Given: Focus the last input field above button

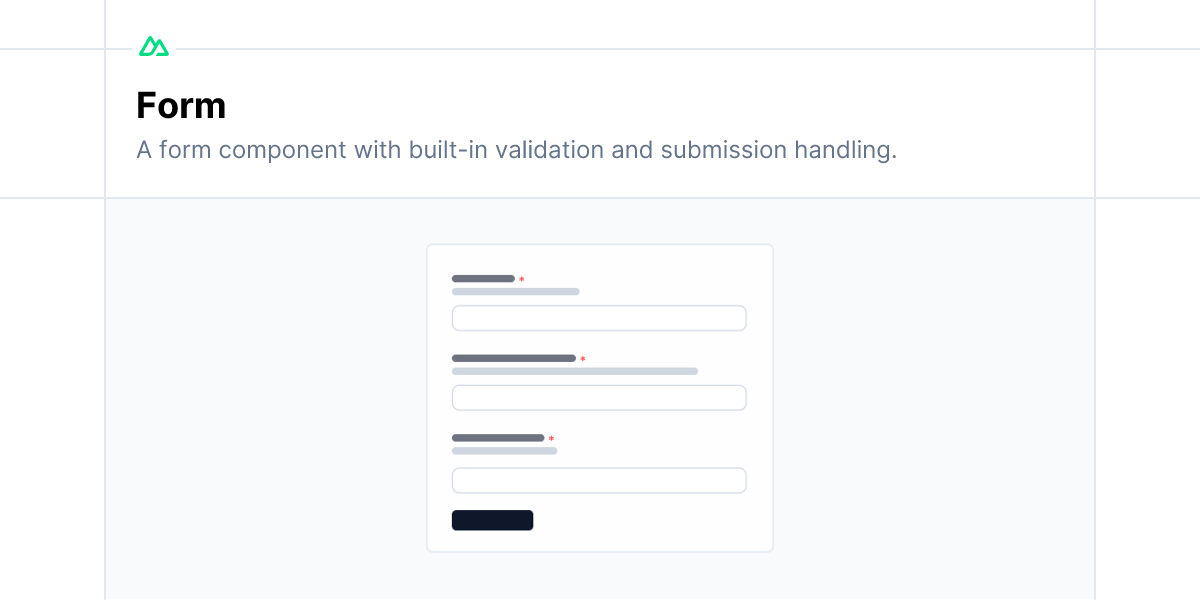Looking at the screenshot, I should click(599, 480).
